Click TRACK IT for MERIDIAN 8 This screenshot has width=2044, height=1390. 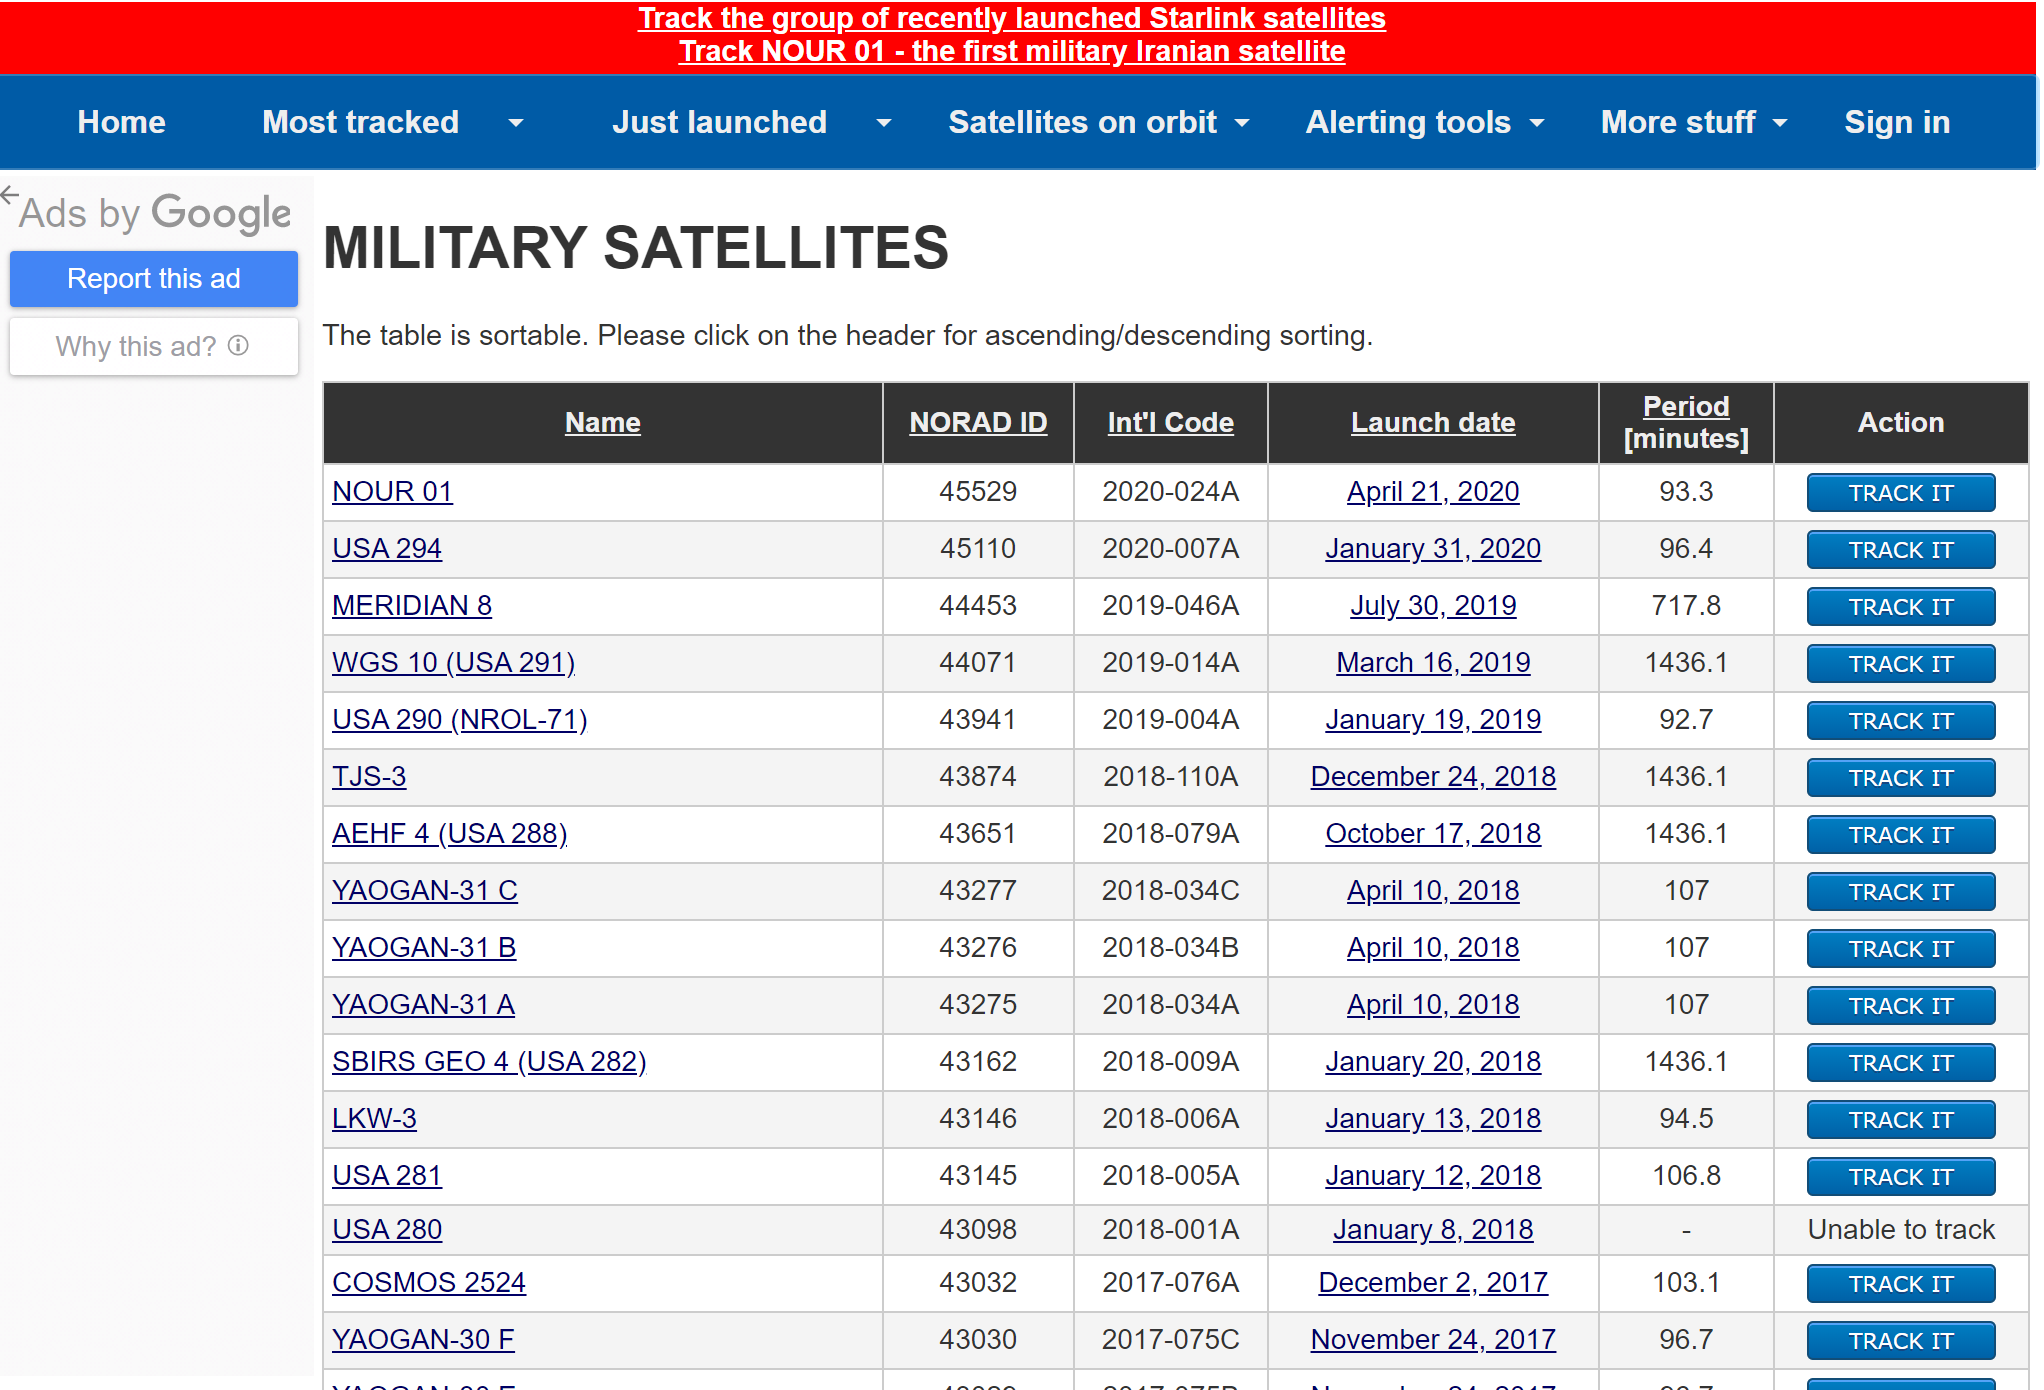point(1900,607)
